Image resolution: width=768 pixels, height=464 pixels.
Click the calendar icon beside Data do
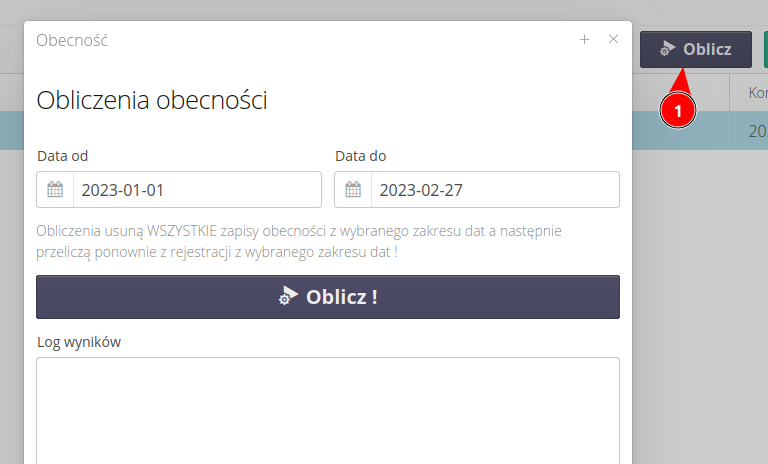353,190
